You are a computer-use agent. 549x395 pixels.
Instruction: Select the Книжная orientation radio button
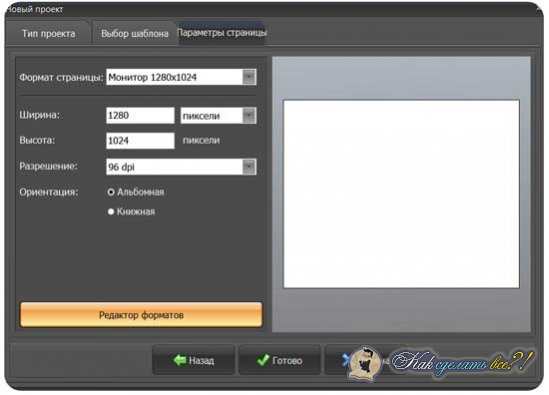[x=111, y=212]
